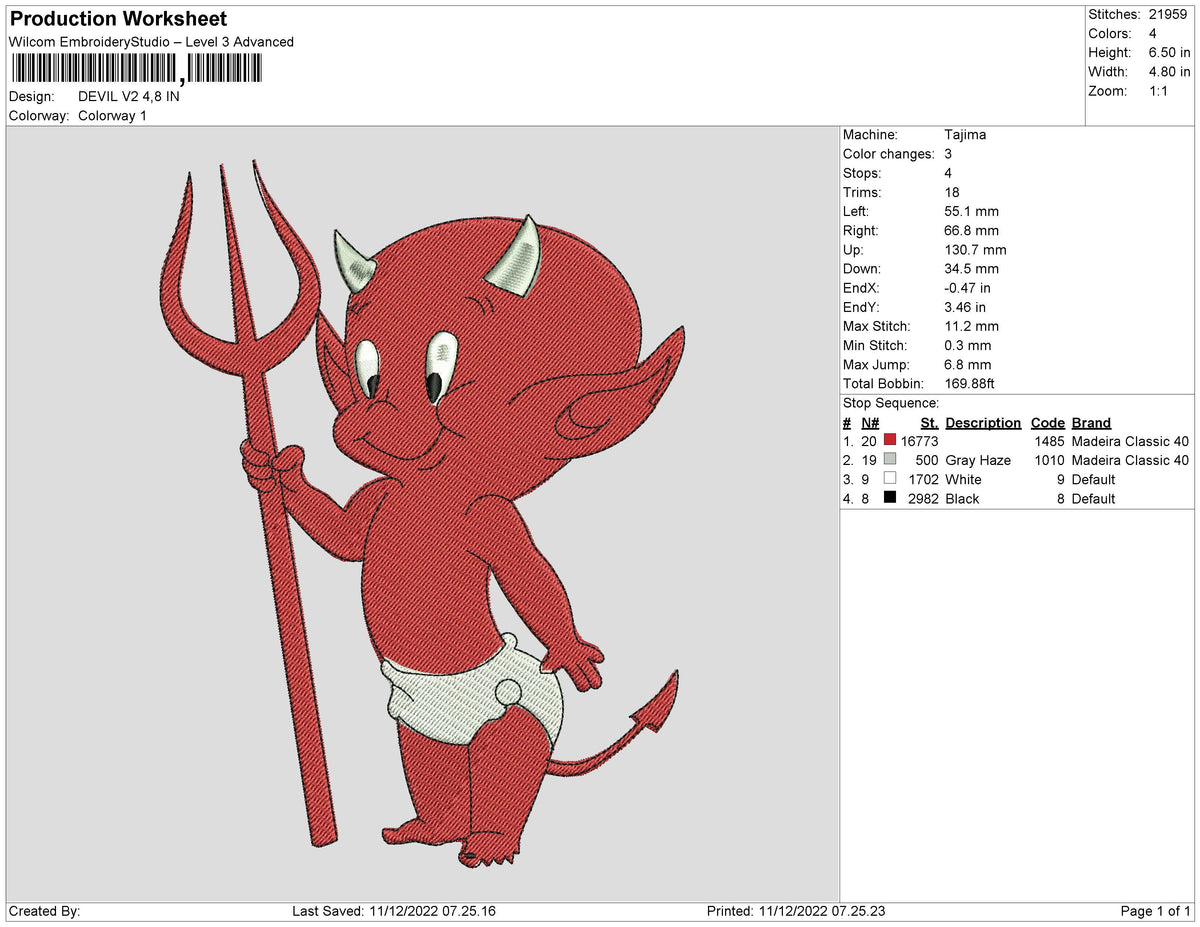
Task: Click the Black thread color chip
Action: pyautogui.click(x=890, y=498)
